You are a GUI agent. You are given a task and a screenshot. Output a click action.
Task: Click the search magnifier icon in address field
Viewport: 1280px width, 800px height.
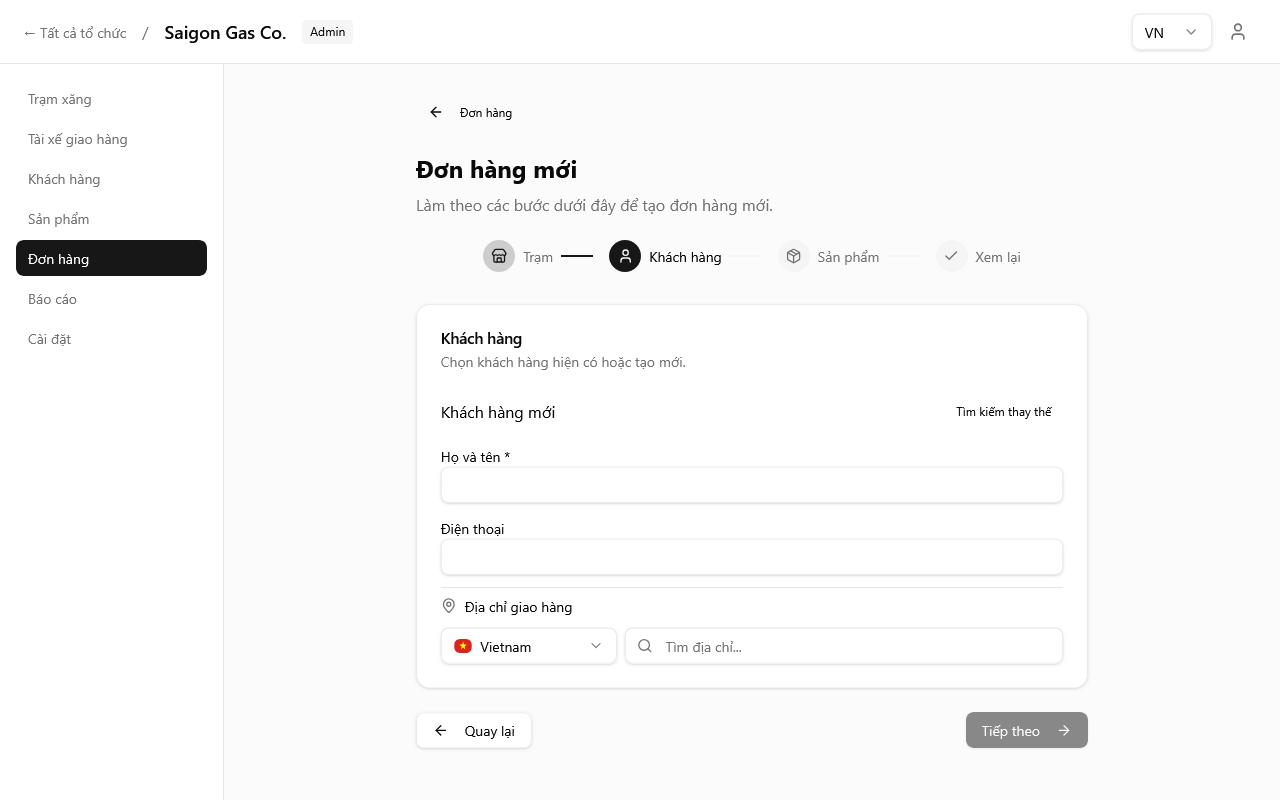pyautogui.click(x=645, y=646)
